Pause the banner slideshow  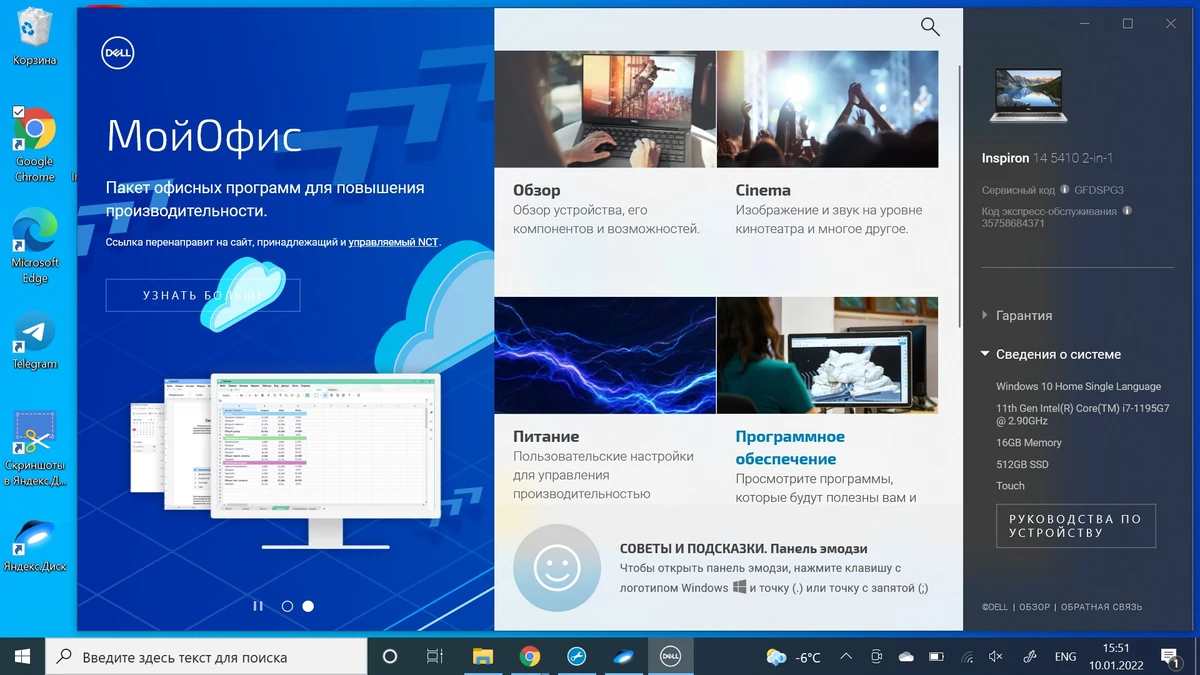click(258, 606)
